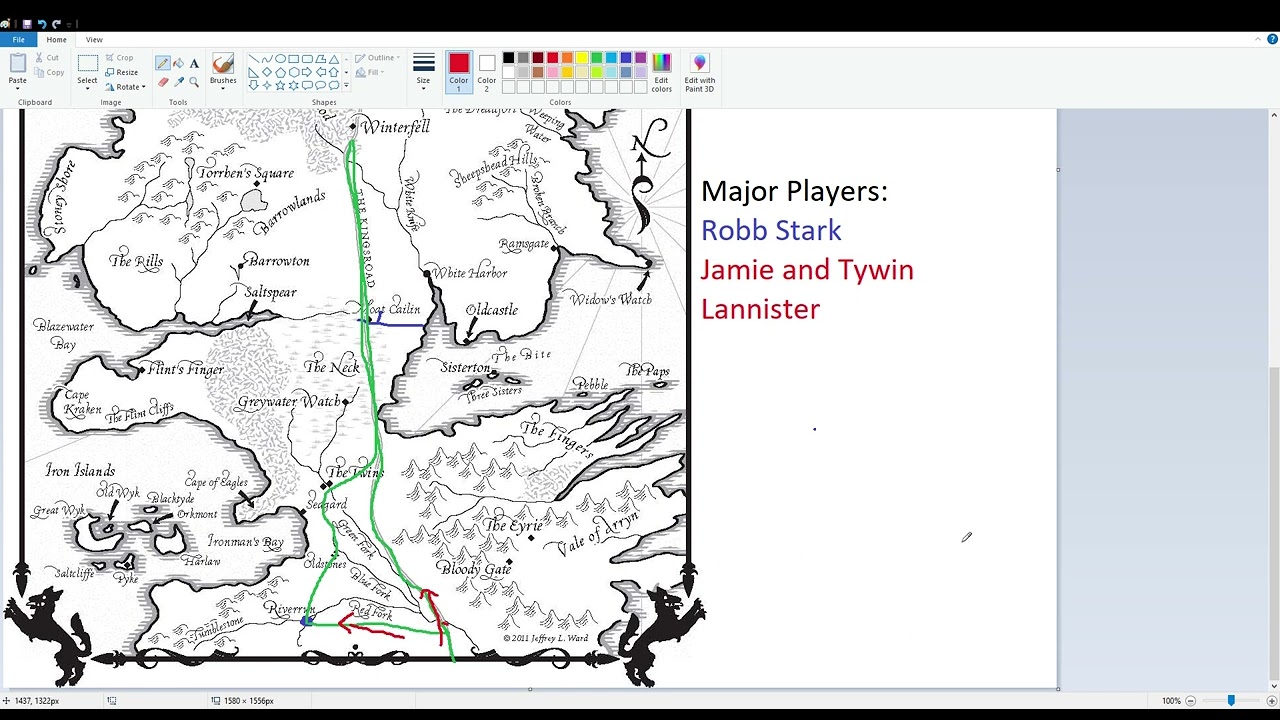The image size is (1280, 720).
Task: Open the shape Outline dropdown
Action: point(377,58)
